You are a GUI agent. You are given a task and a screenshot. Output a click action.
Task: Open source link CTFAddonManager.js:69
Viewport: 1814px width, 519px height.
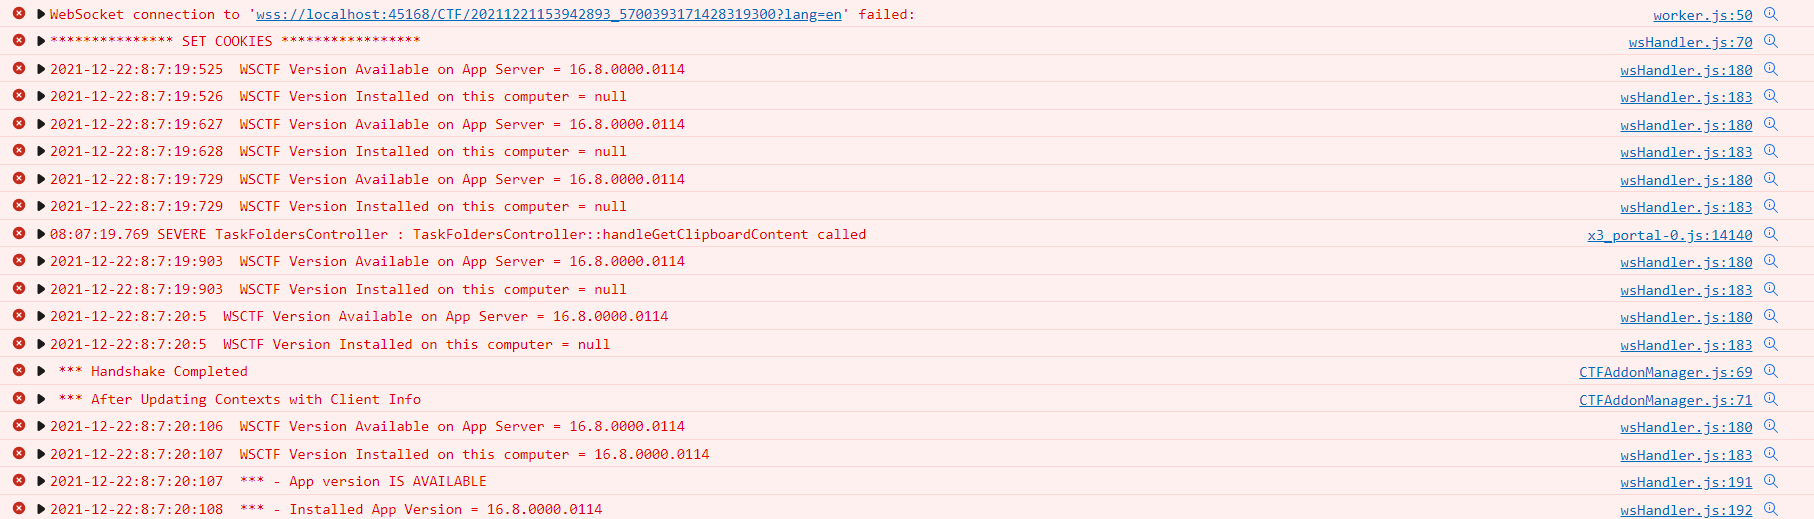(x=1665, y=372)
